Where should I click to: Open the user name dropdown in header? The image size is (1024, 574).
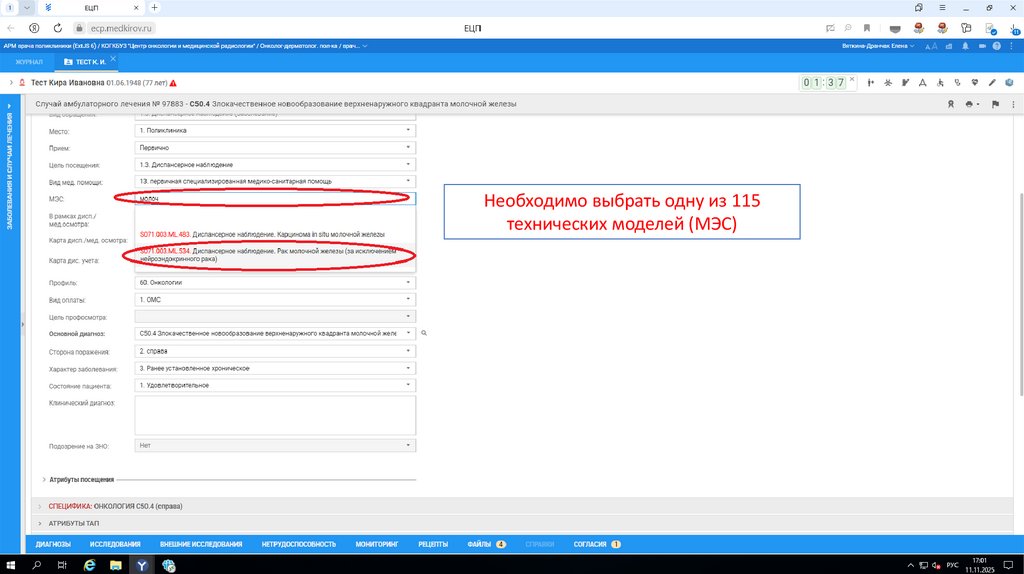(878, 46)
